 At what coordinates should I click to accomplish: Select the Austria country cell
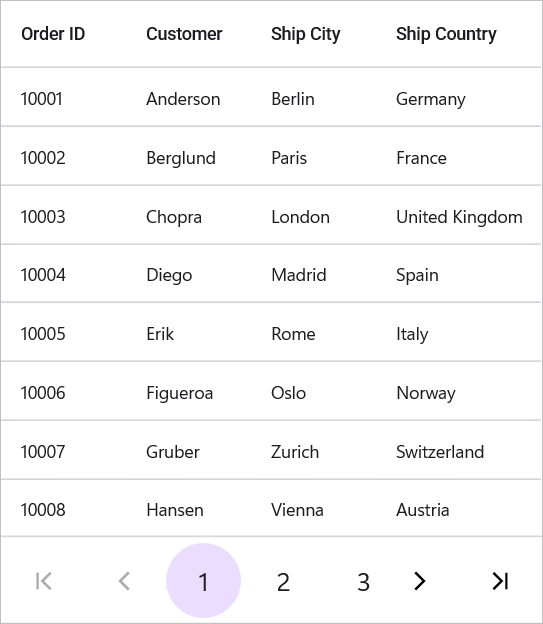(422, 510)
